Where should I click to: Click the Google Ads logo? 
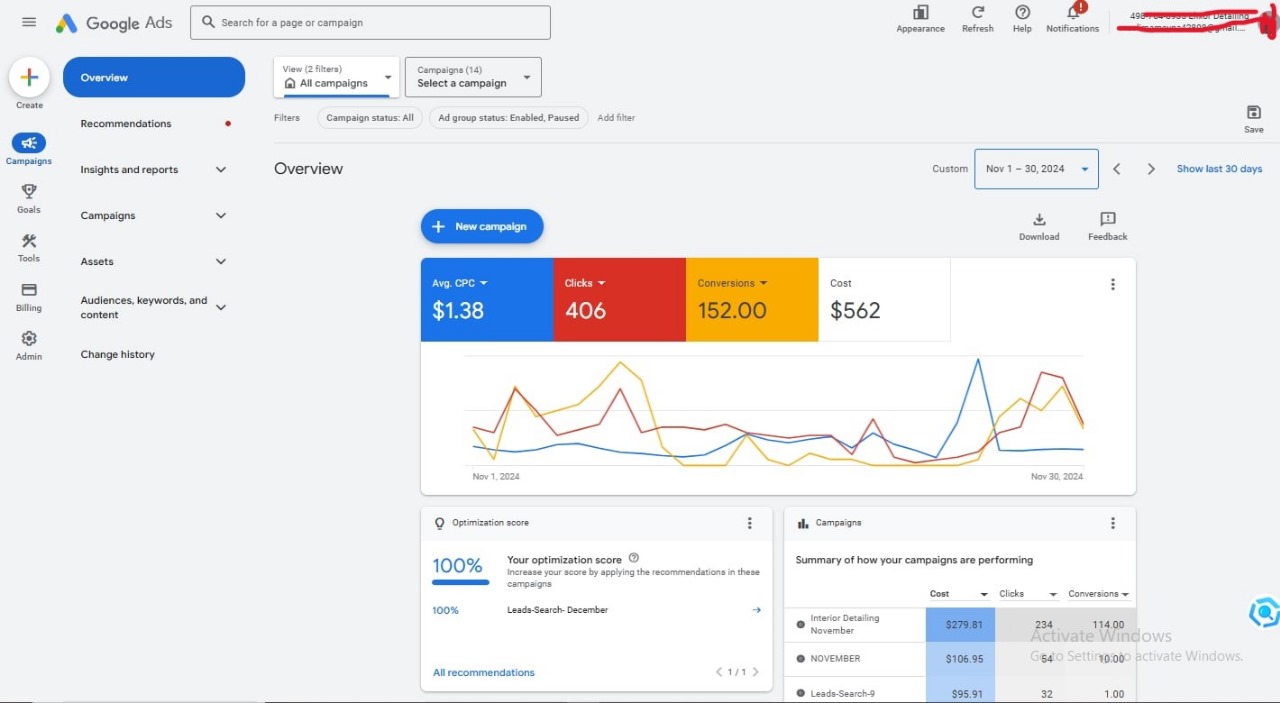tap(114, 23)
